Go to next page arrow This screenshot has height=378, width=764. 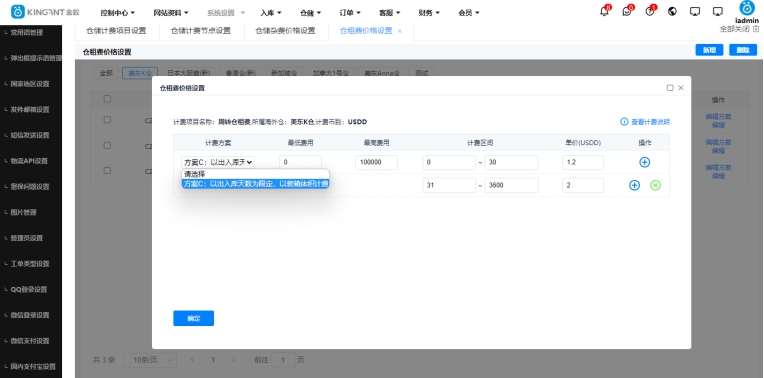[x=234, y=360]
